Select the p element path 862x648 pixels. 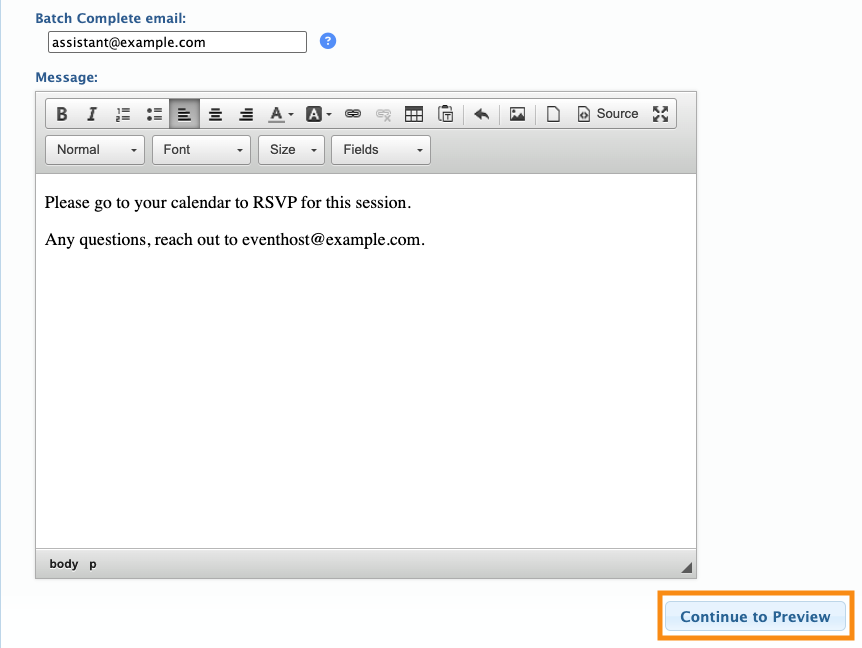(93, 564)
